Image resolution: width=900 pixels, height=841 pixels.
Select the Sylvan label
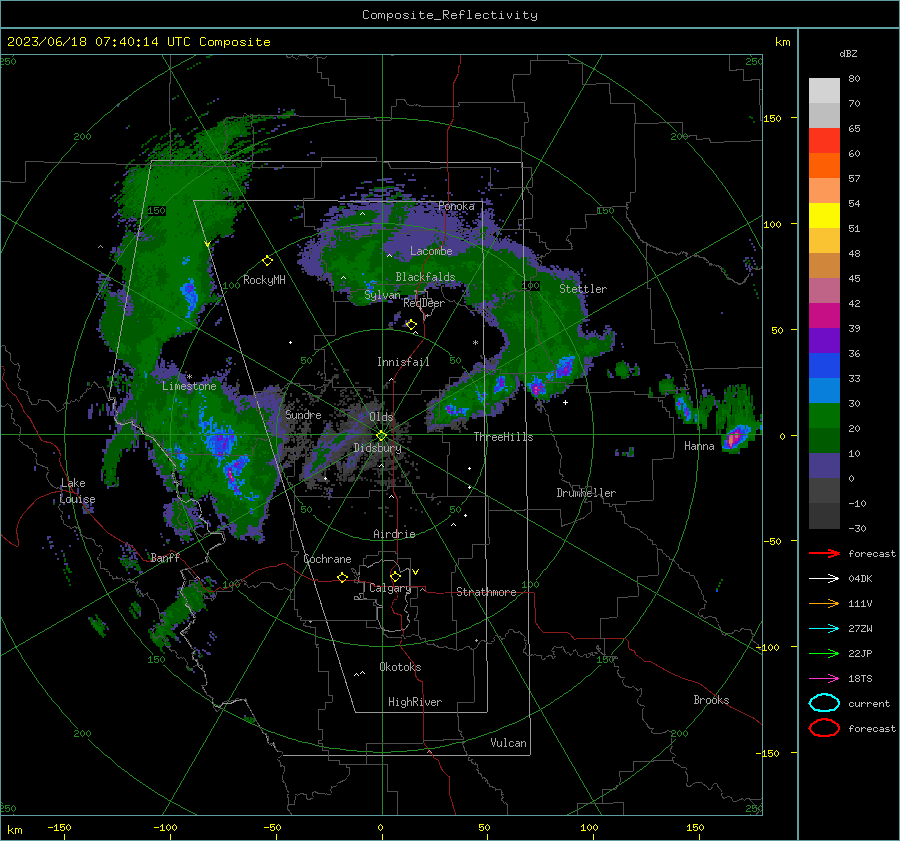(x=382, y=295)
